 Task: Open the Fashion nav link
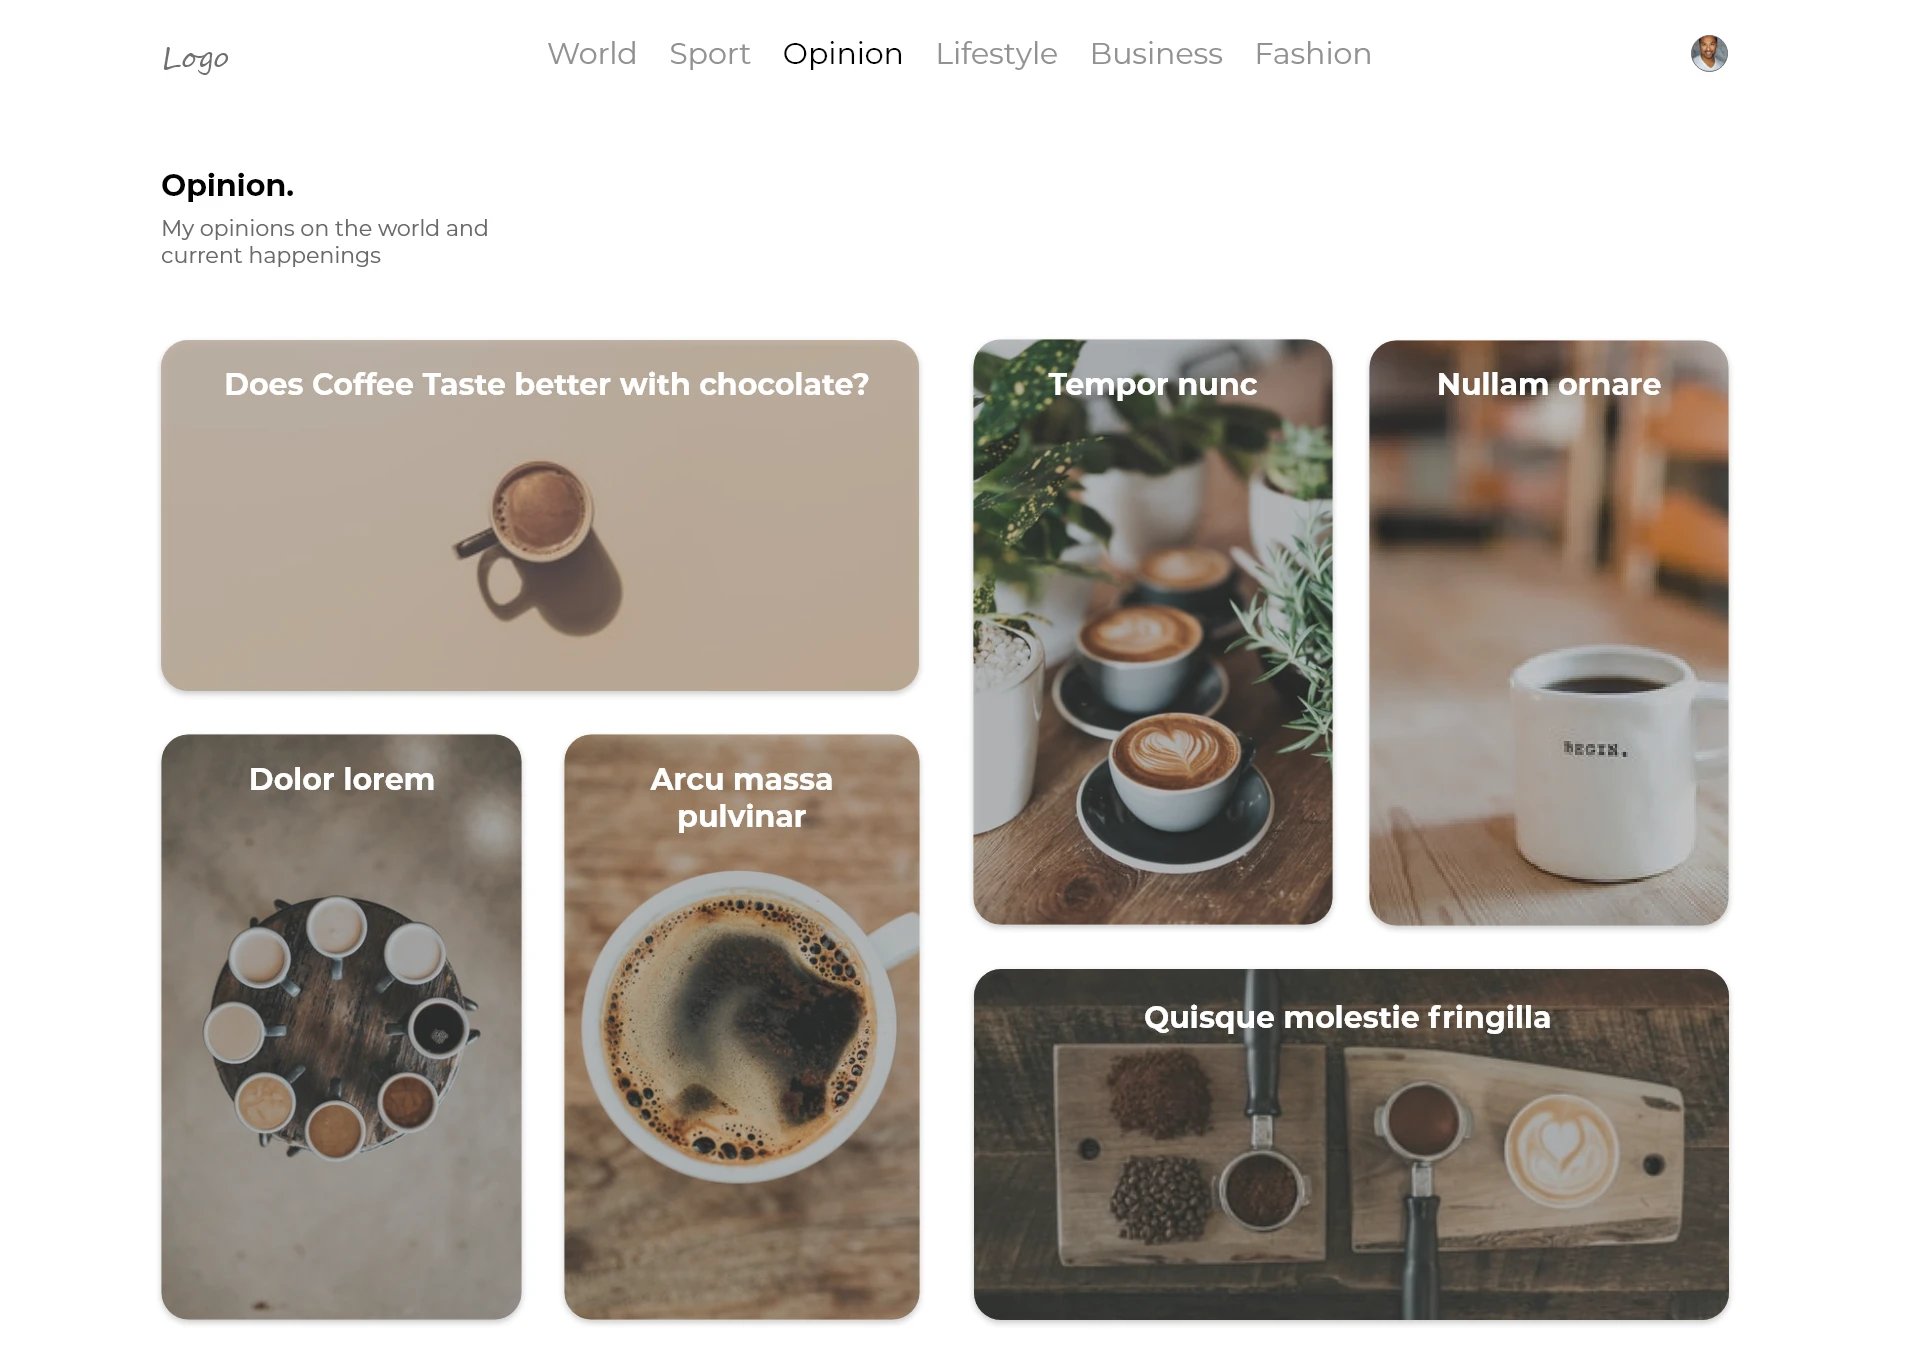(1313, 53)
